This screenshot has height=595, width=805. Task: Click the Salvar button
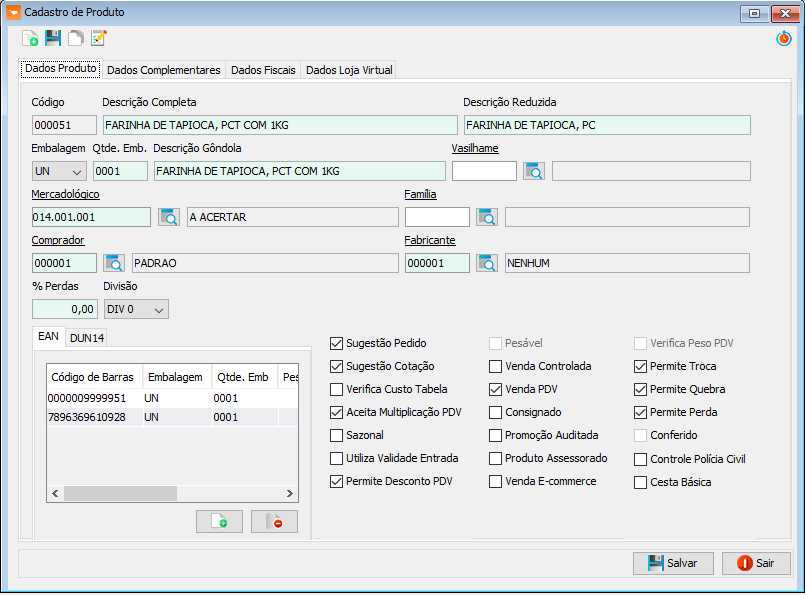click(673, 564)
